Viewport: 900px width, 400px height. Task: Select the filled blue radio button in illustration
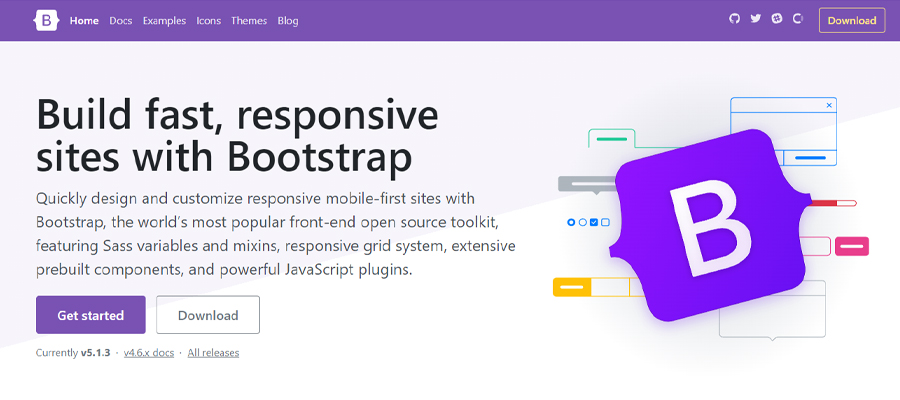pyautogui.click(x=571, y=222)
